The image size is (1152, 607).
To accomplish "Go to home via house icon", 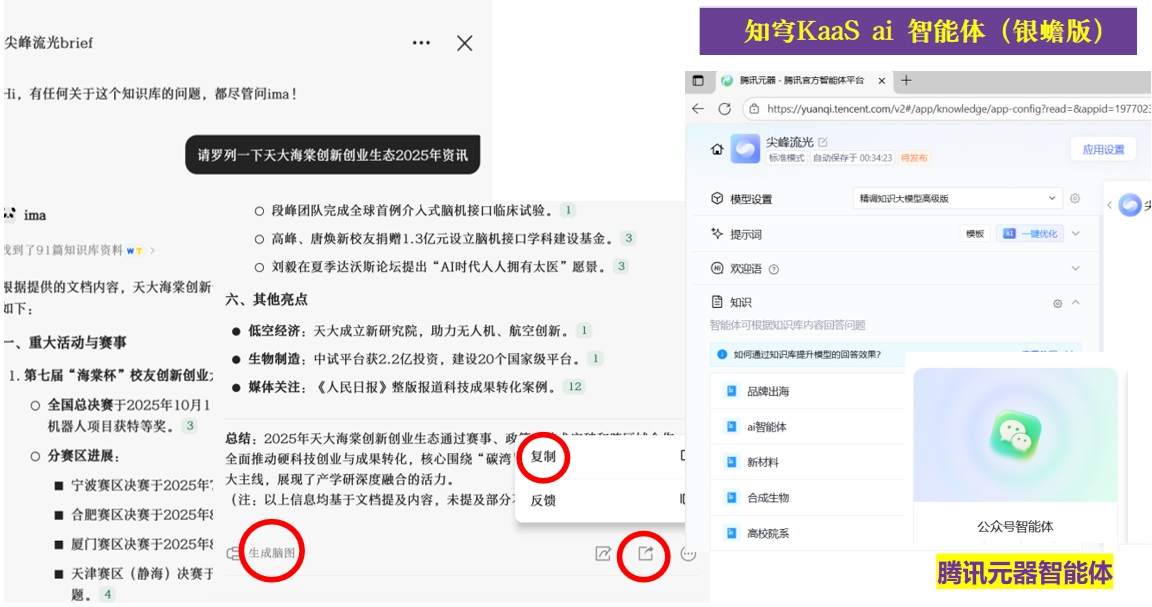I will point(716,149).
